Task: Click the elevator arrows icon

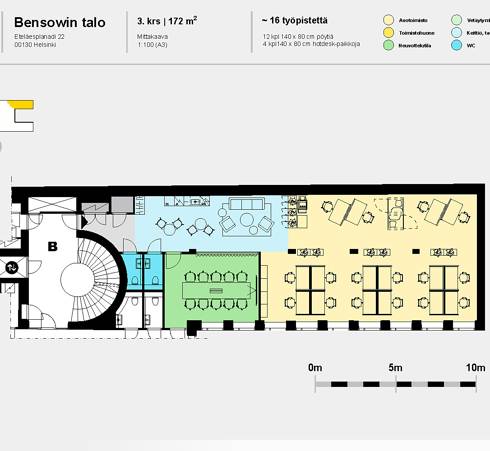Action: coord(12,268)
